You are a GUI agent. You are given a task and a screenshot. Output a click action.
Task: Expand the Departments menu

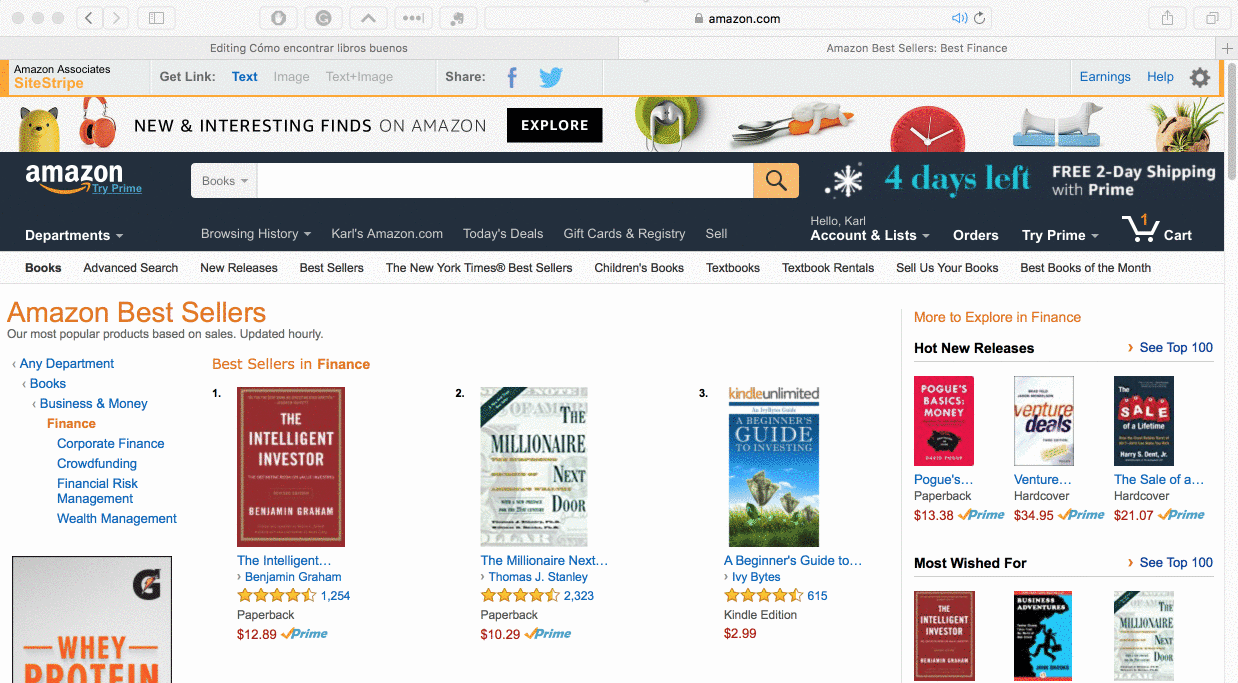point(74,235)
